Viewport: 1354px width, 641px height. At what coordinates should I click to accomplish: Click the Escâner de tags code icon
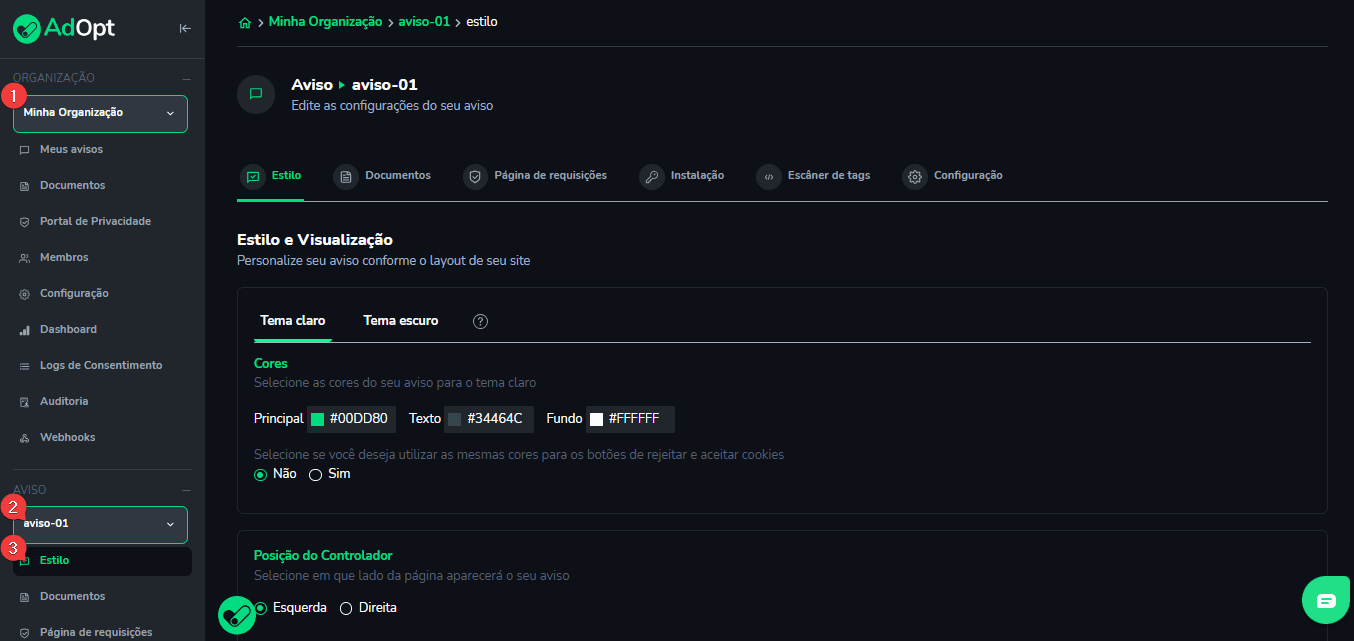pos(769,176)
